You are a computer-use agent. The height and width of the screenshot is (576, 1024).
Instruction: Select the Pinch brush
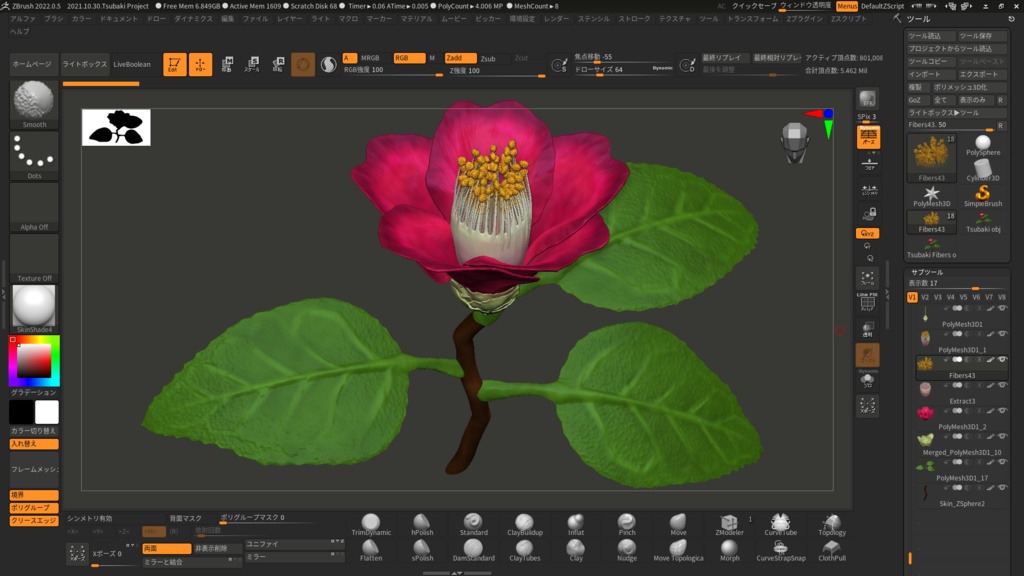(x=626, y=524)
